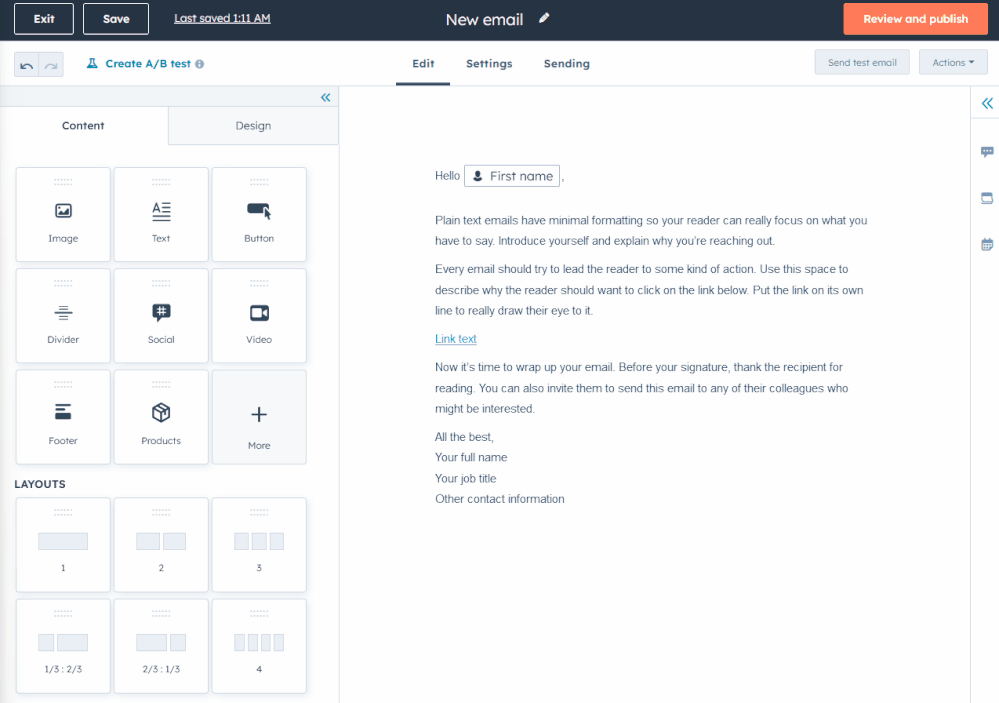
Task: Choose the Divider content module
Action: point(63,315)
